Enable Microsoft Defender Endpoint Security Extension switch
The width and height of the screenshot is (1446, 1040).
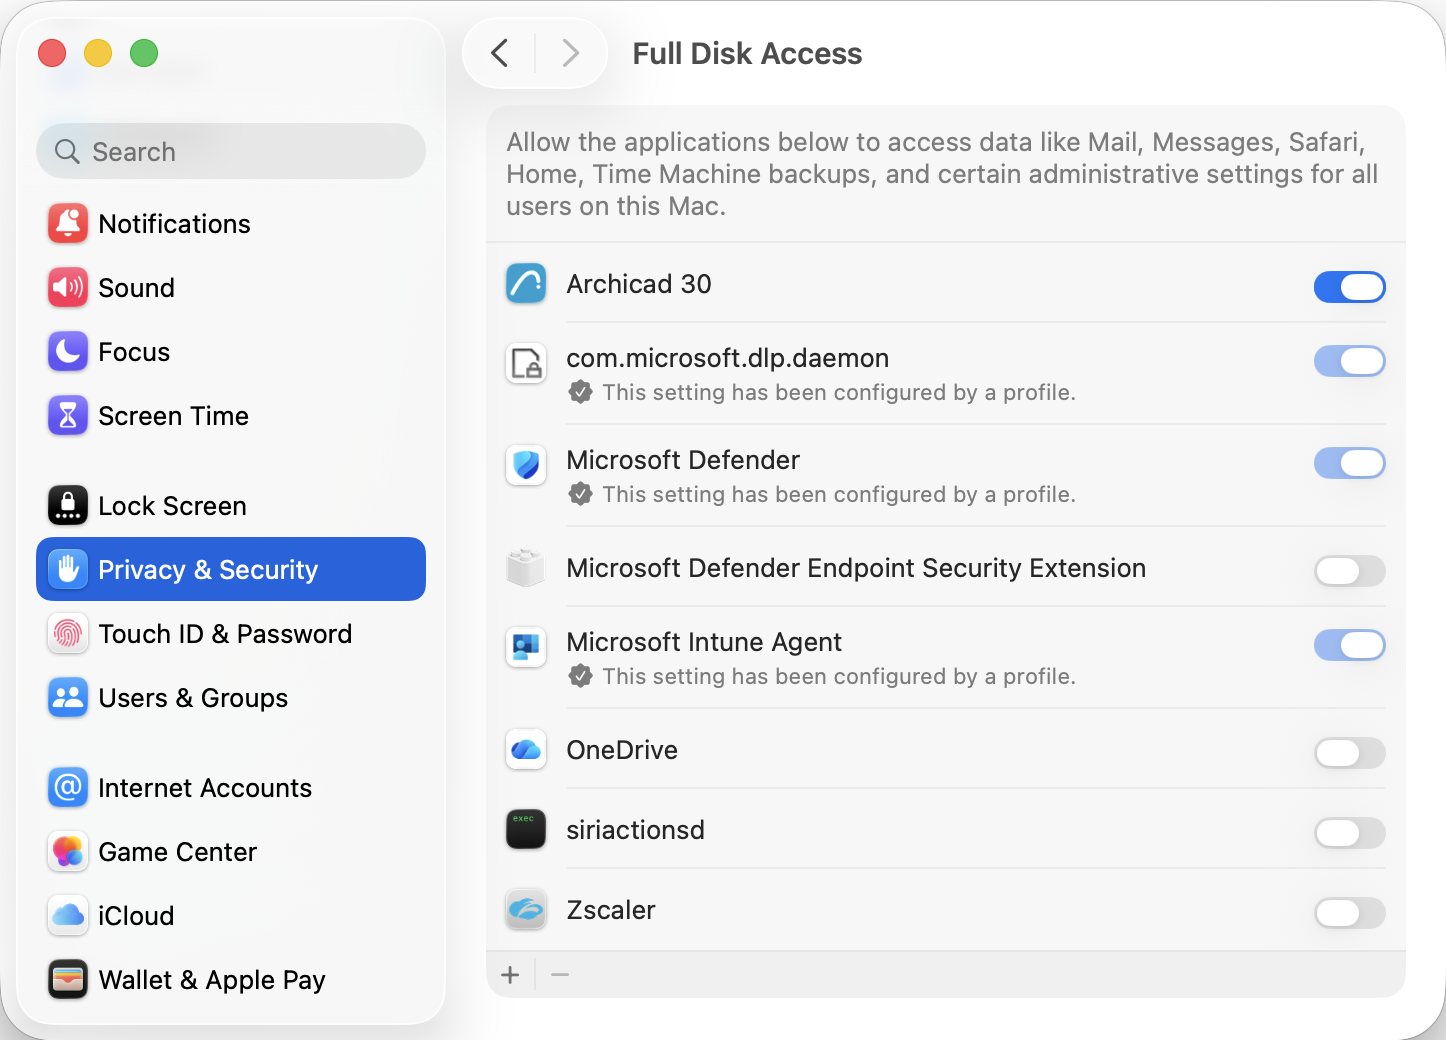point(1350,571)
